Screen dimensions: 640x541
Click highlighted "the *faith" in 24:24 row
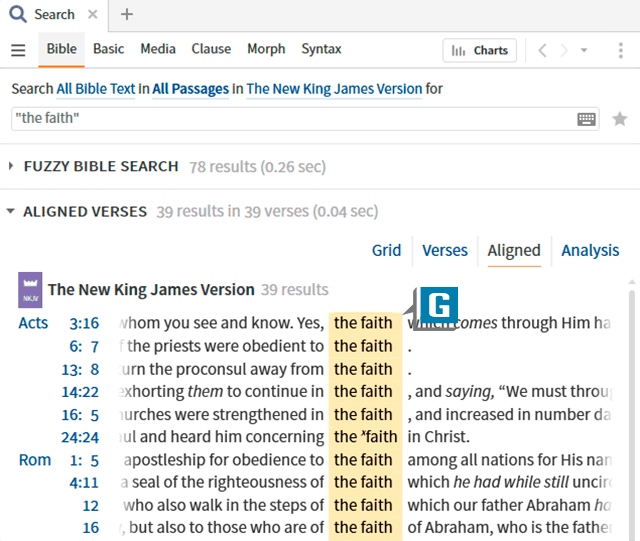click(366, 437)
